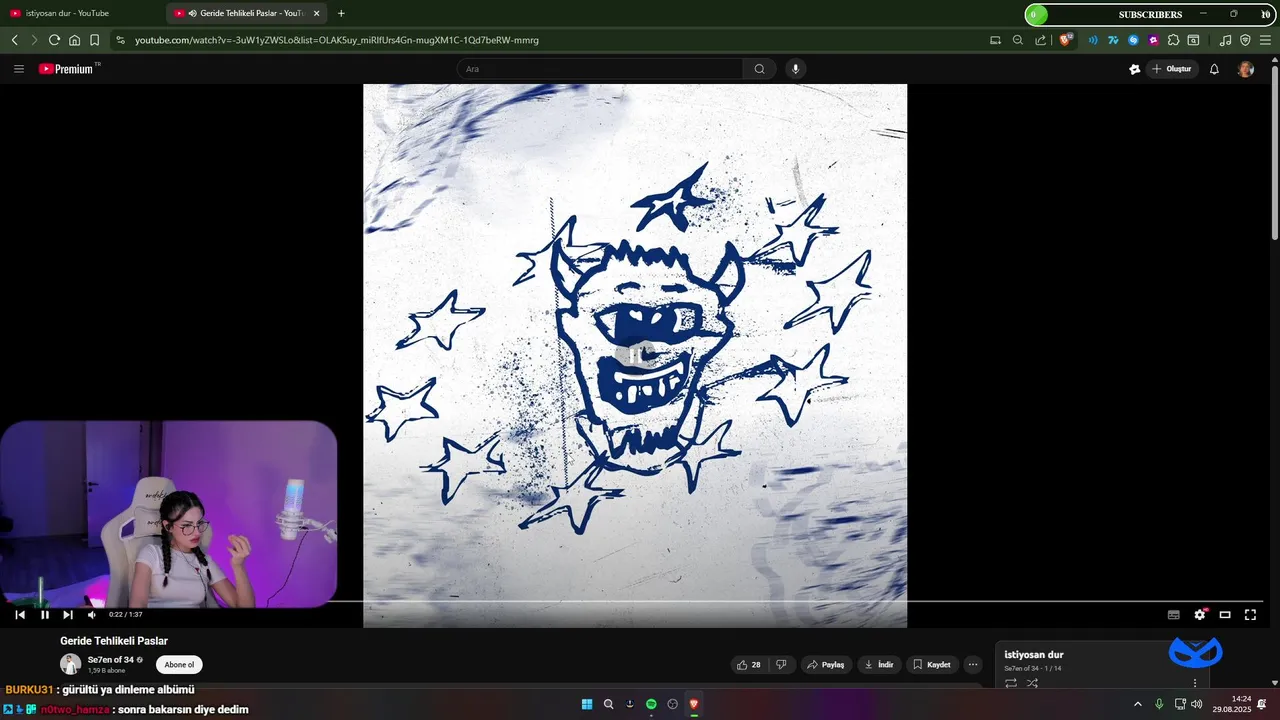Open the music note media control
The image size is (1280, 720).
(x=1226, y=40)
